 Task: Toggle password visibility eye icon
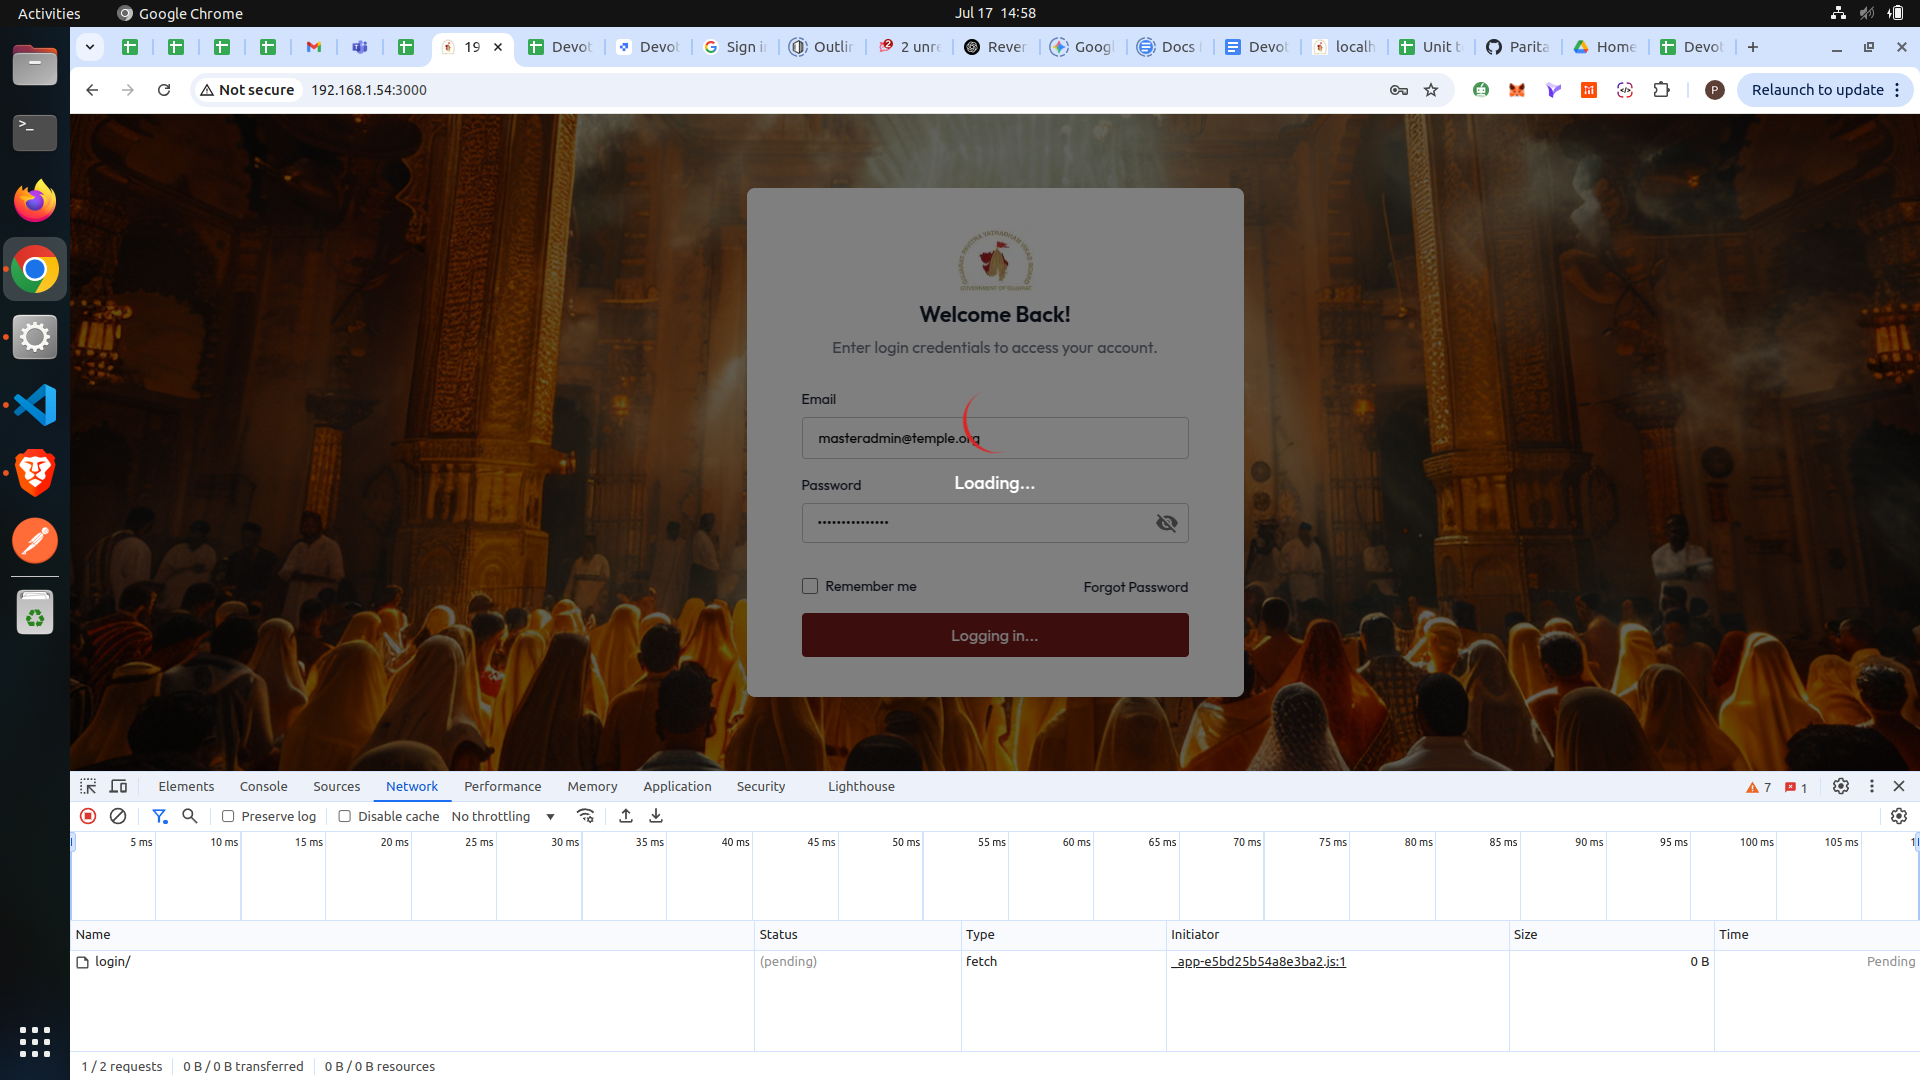pos(1166,523)
